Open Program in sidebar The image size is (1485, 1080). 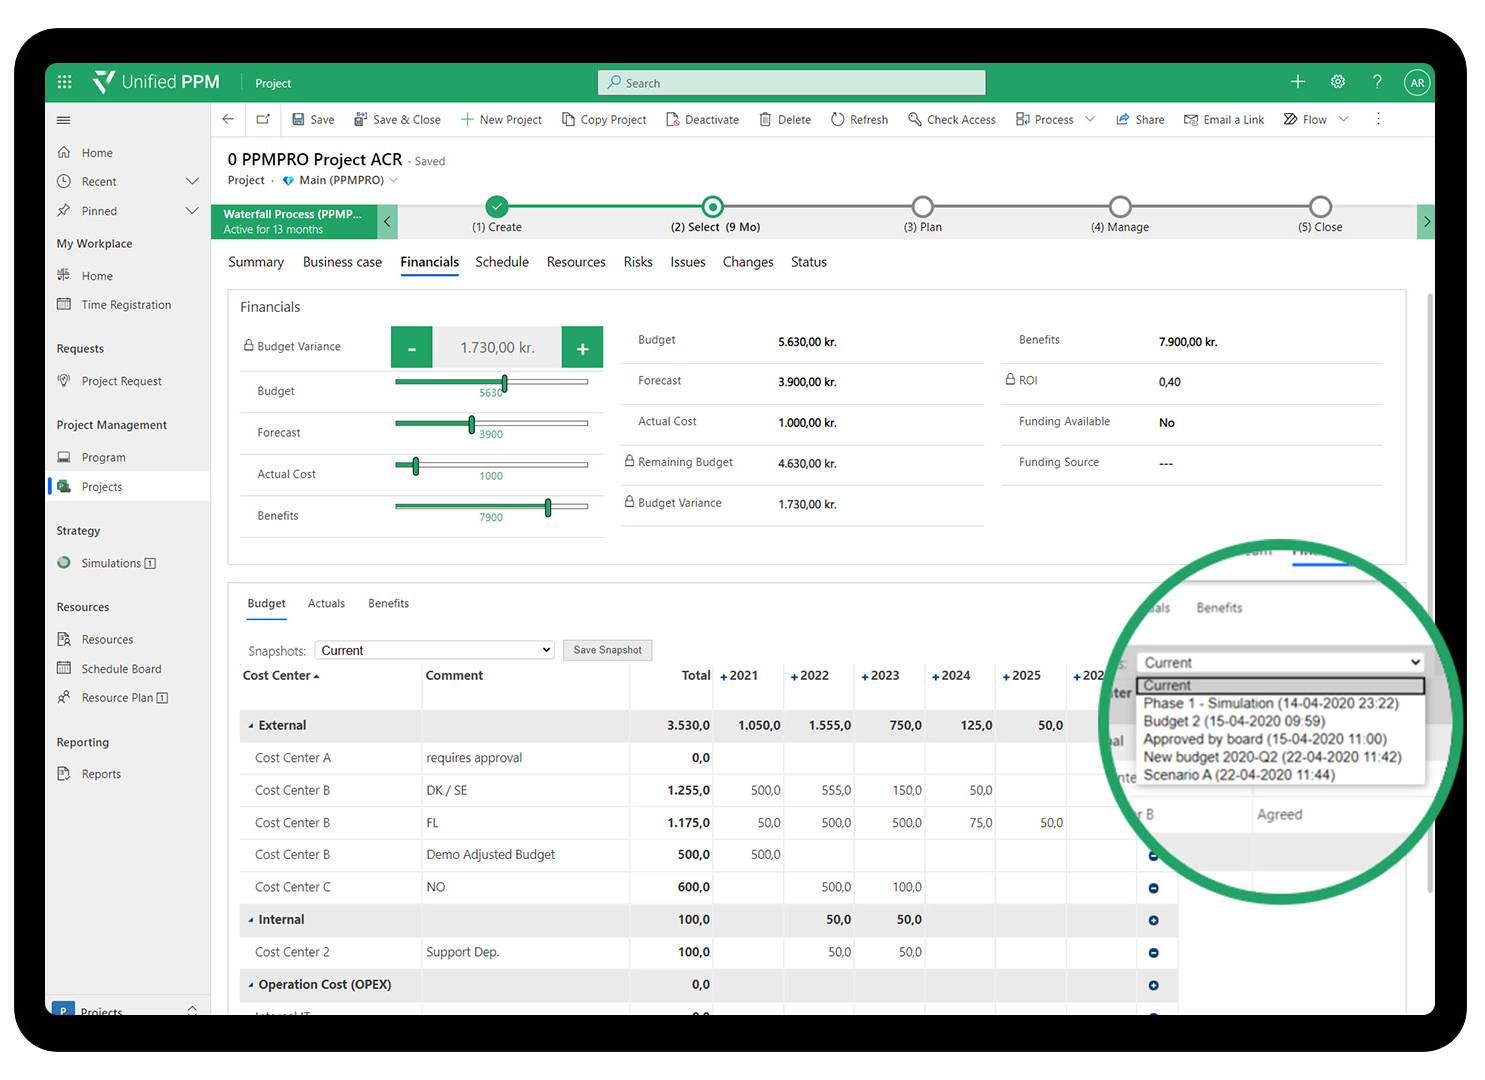[x=103, y=457]
